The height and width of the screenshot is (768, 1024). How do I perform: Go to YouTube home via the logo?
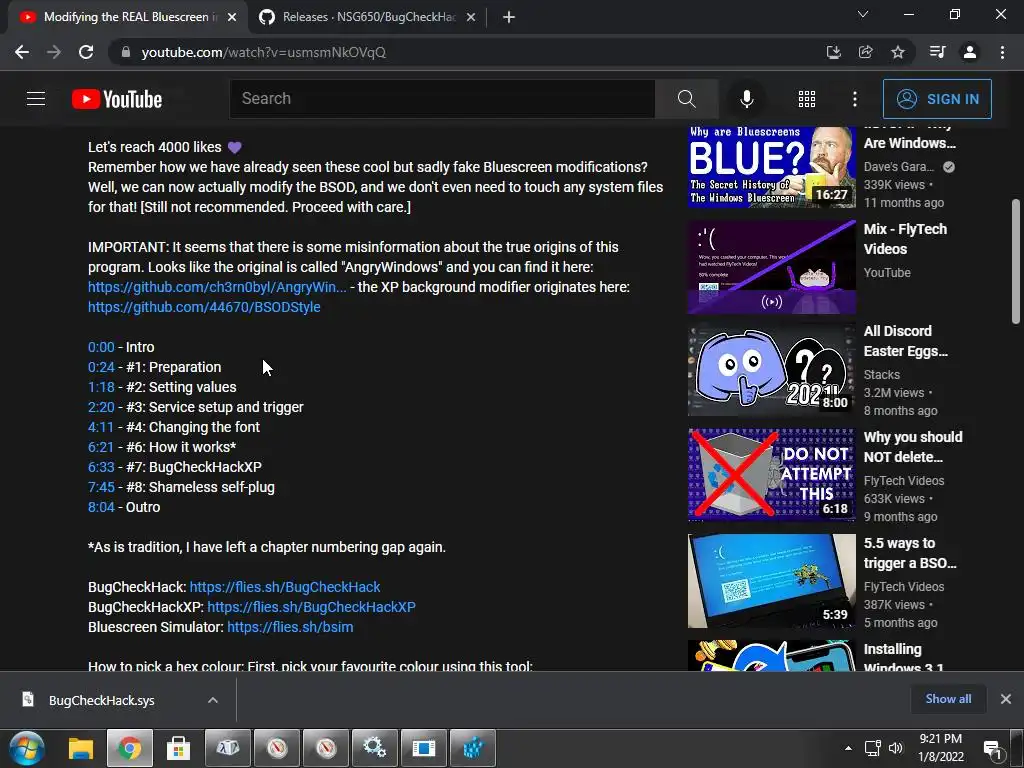117,99
